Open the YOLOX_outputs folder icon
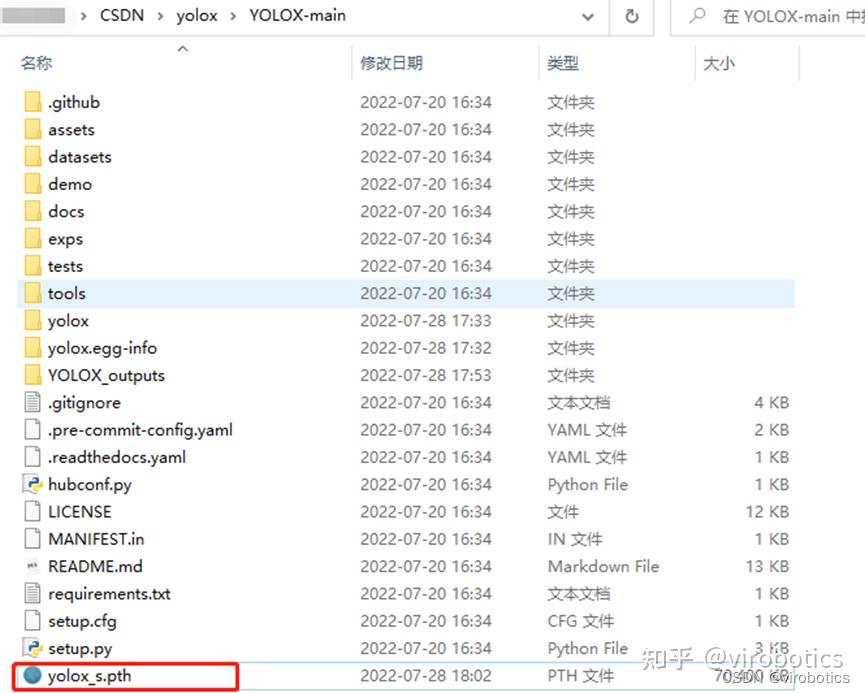 [31, 374]
